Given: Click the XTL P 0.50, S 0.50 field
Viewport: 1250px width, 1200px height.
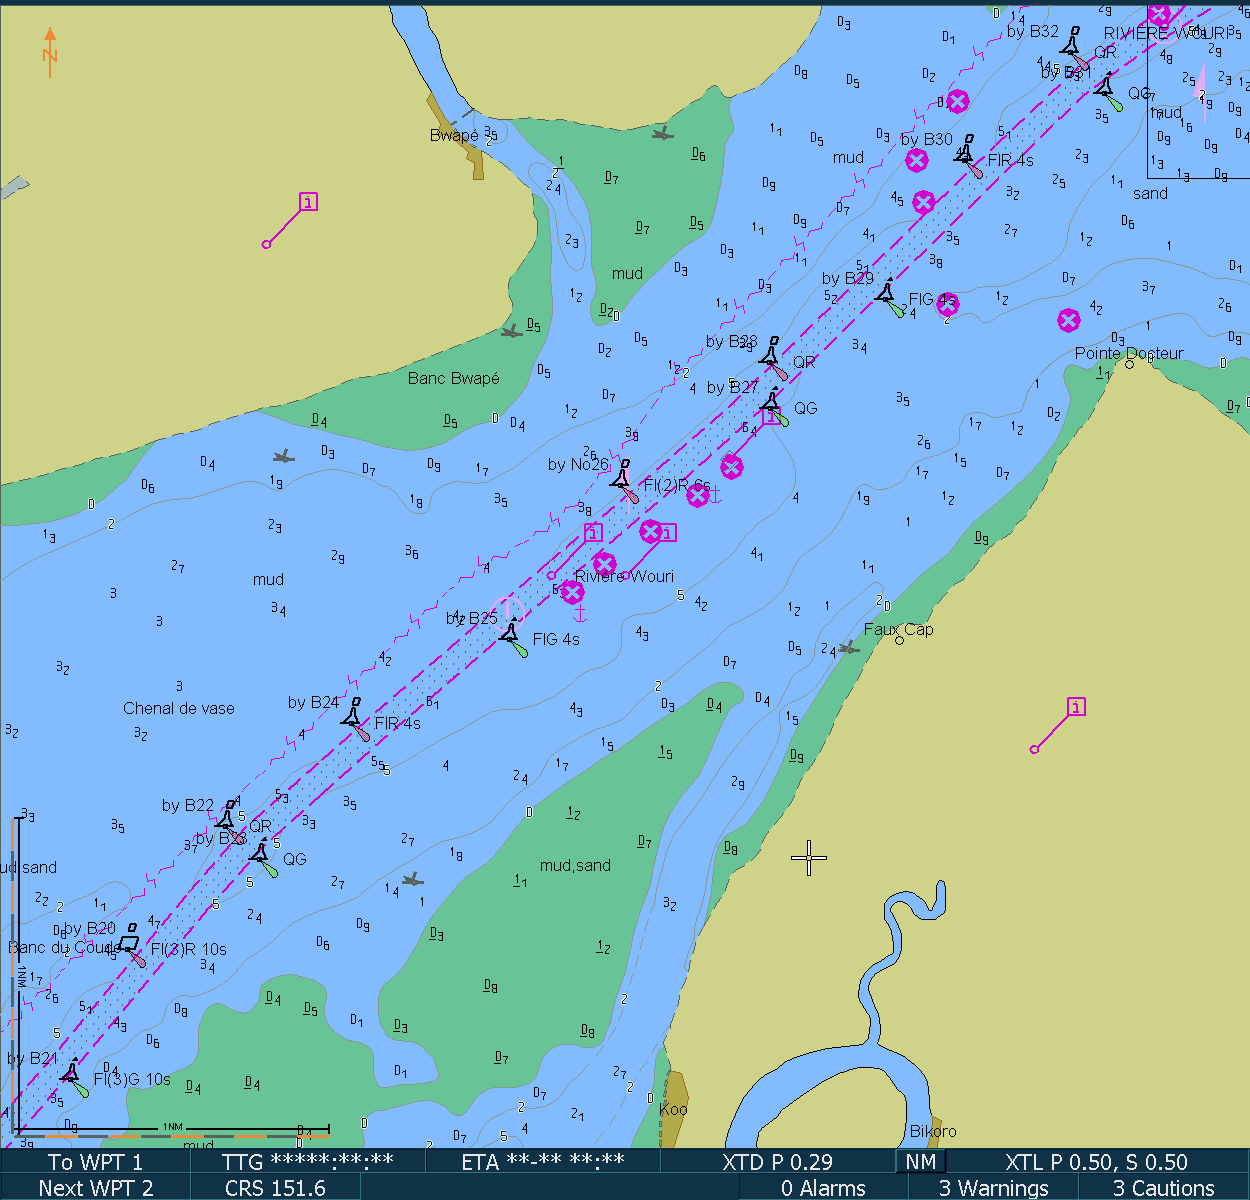Looking at the screenshot, I should 1096,1162.
